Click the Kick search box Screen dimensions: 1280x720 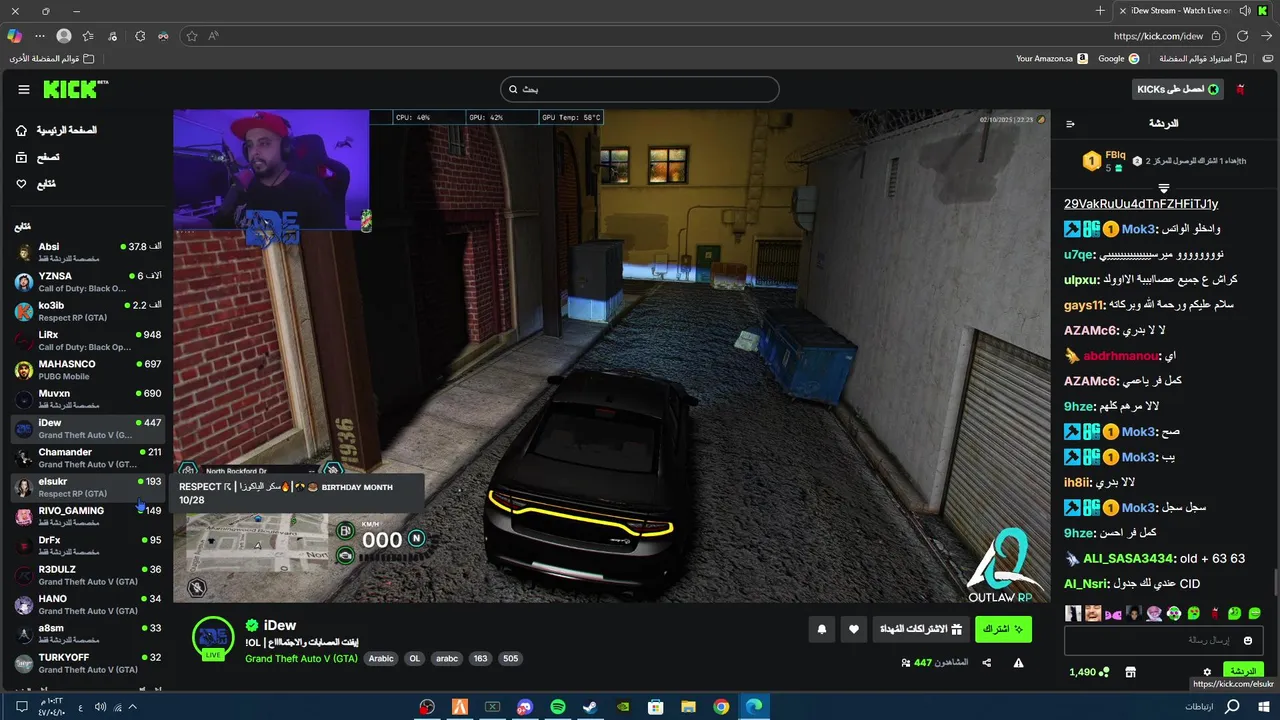click(640, 89)
